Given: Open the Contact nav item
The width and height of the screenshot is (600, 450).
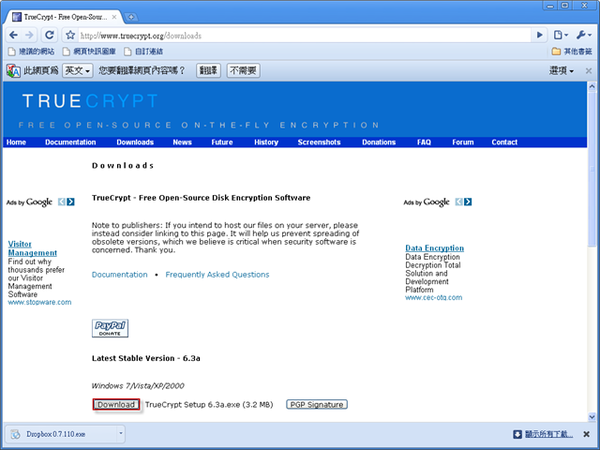Looking at the screenshot, I should click(x=504, y=142).
